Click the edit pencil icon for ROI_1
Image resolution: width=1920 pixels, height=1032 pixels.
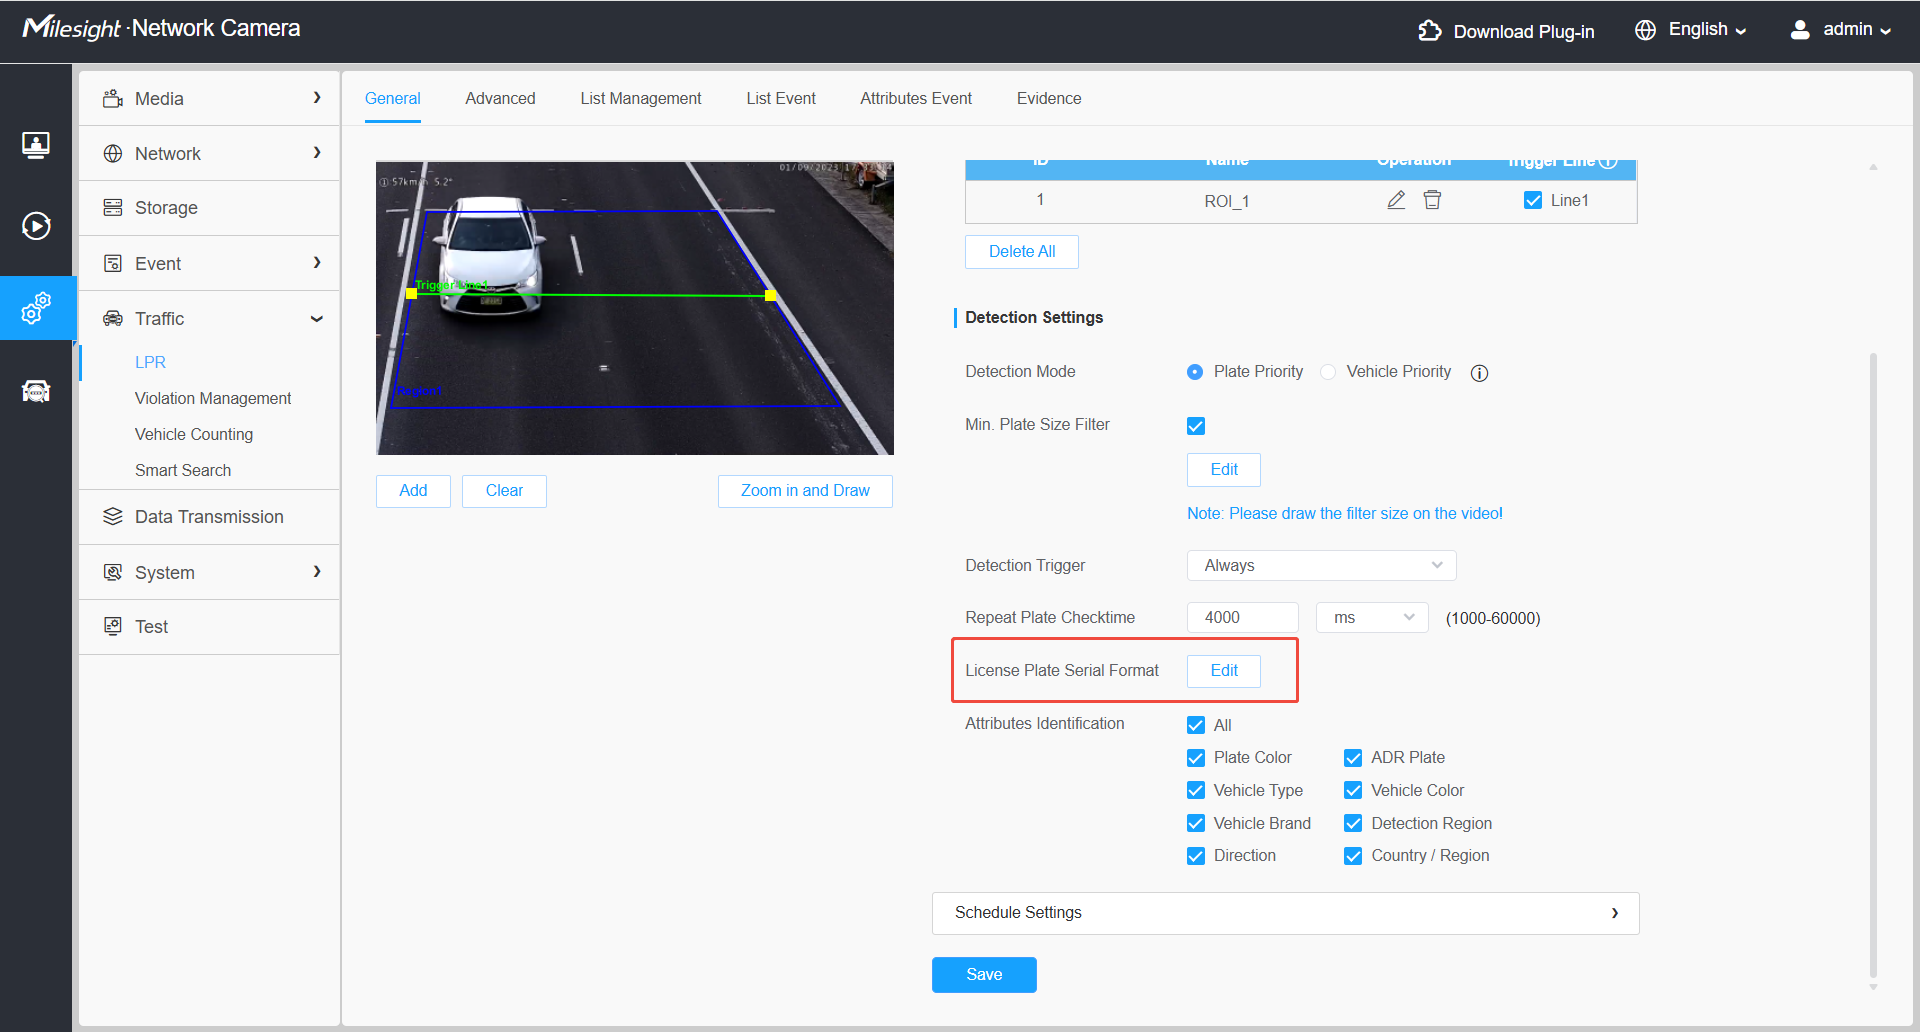pyautogui.click(x=1396, y=200)
